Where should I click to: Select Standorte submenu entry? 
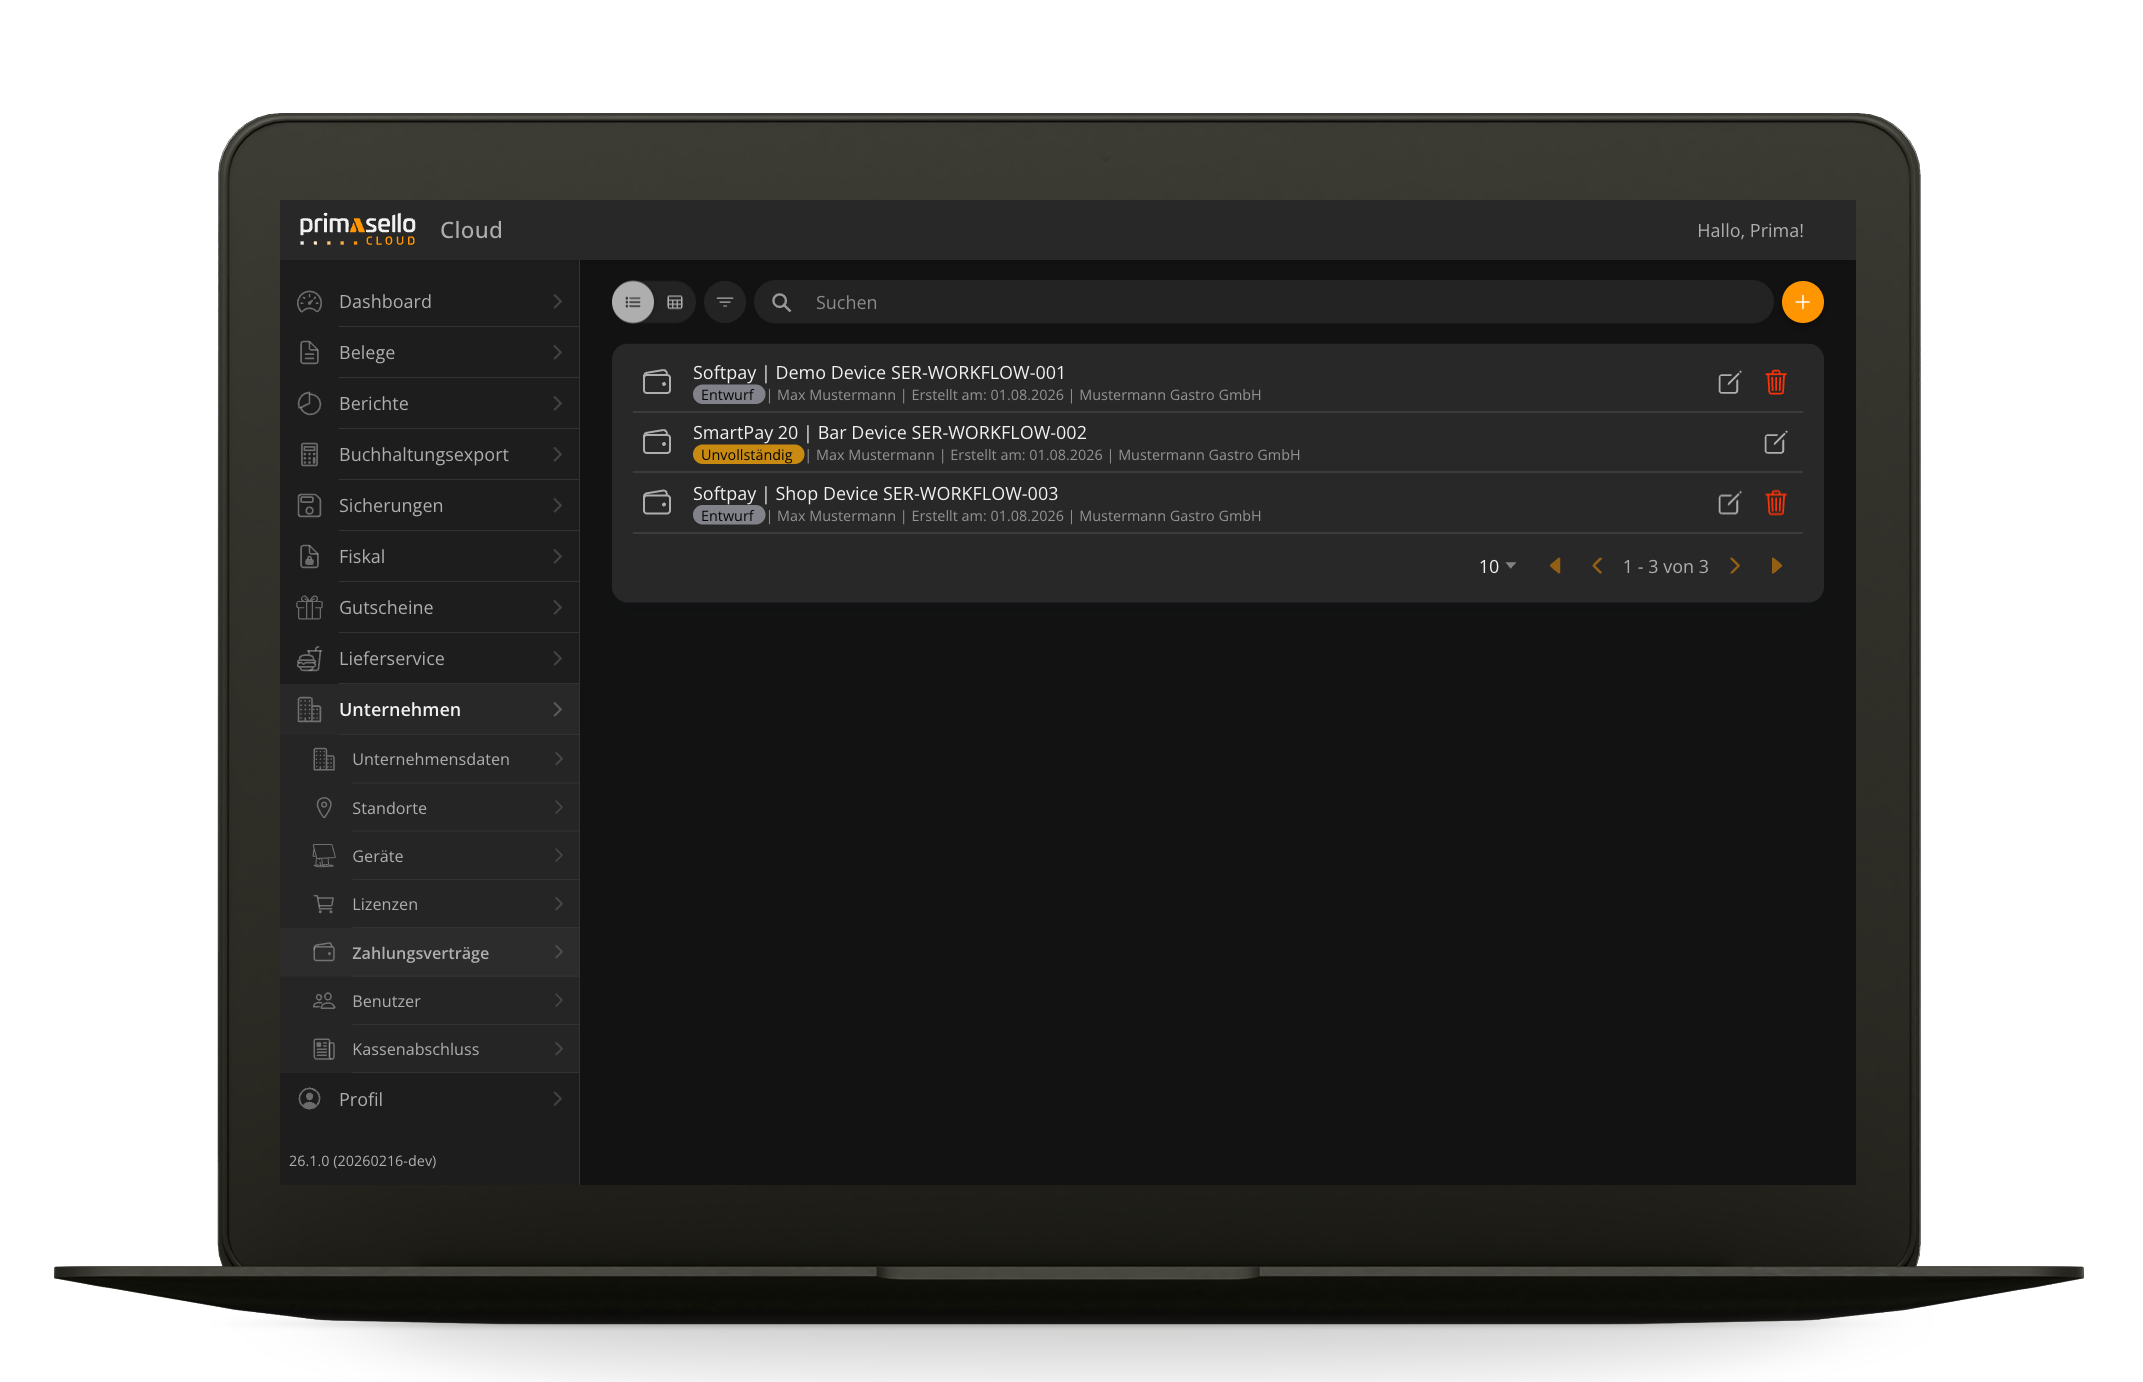(x=430, y=807)
